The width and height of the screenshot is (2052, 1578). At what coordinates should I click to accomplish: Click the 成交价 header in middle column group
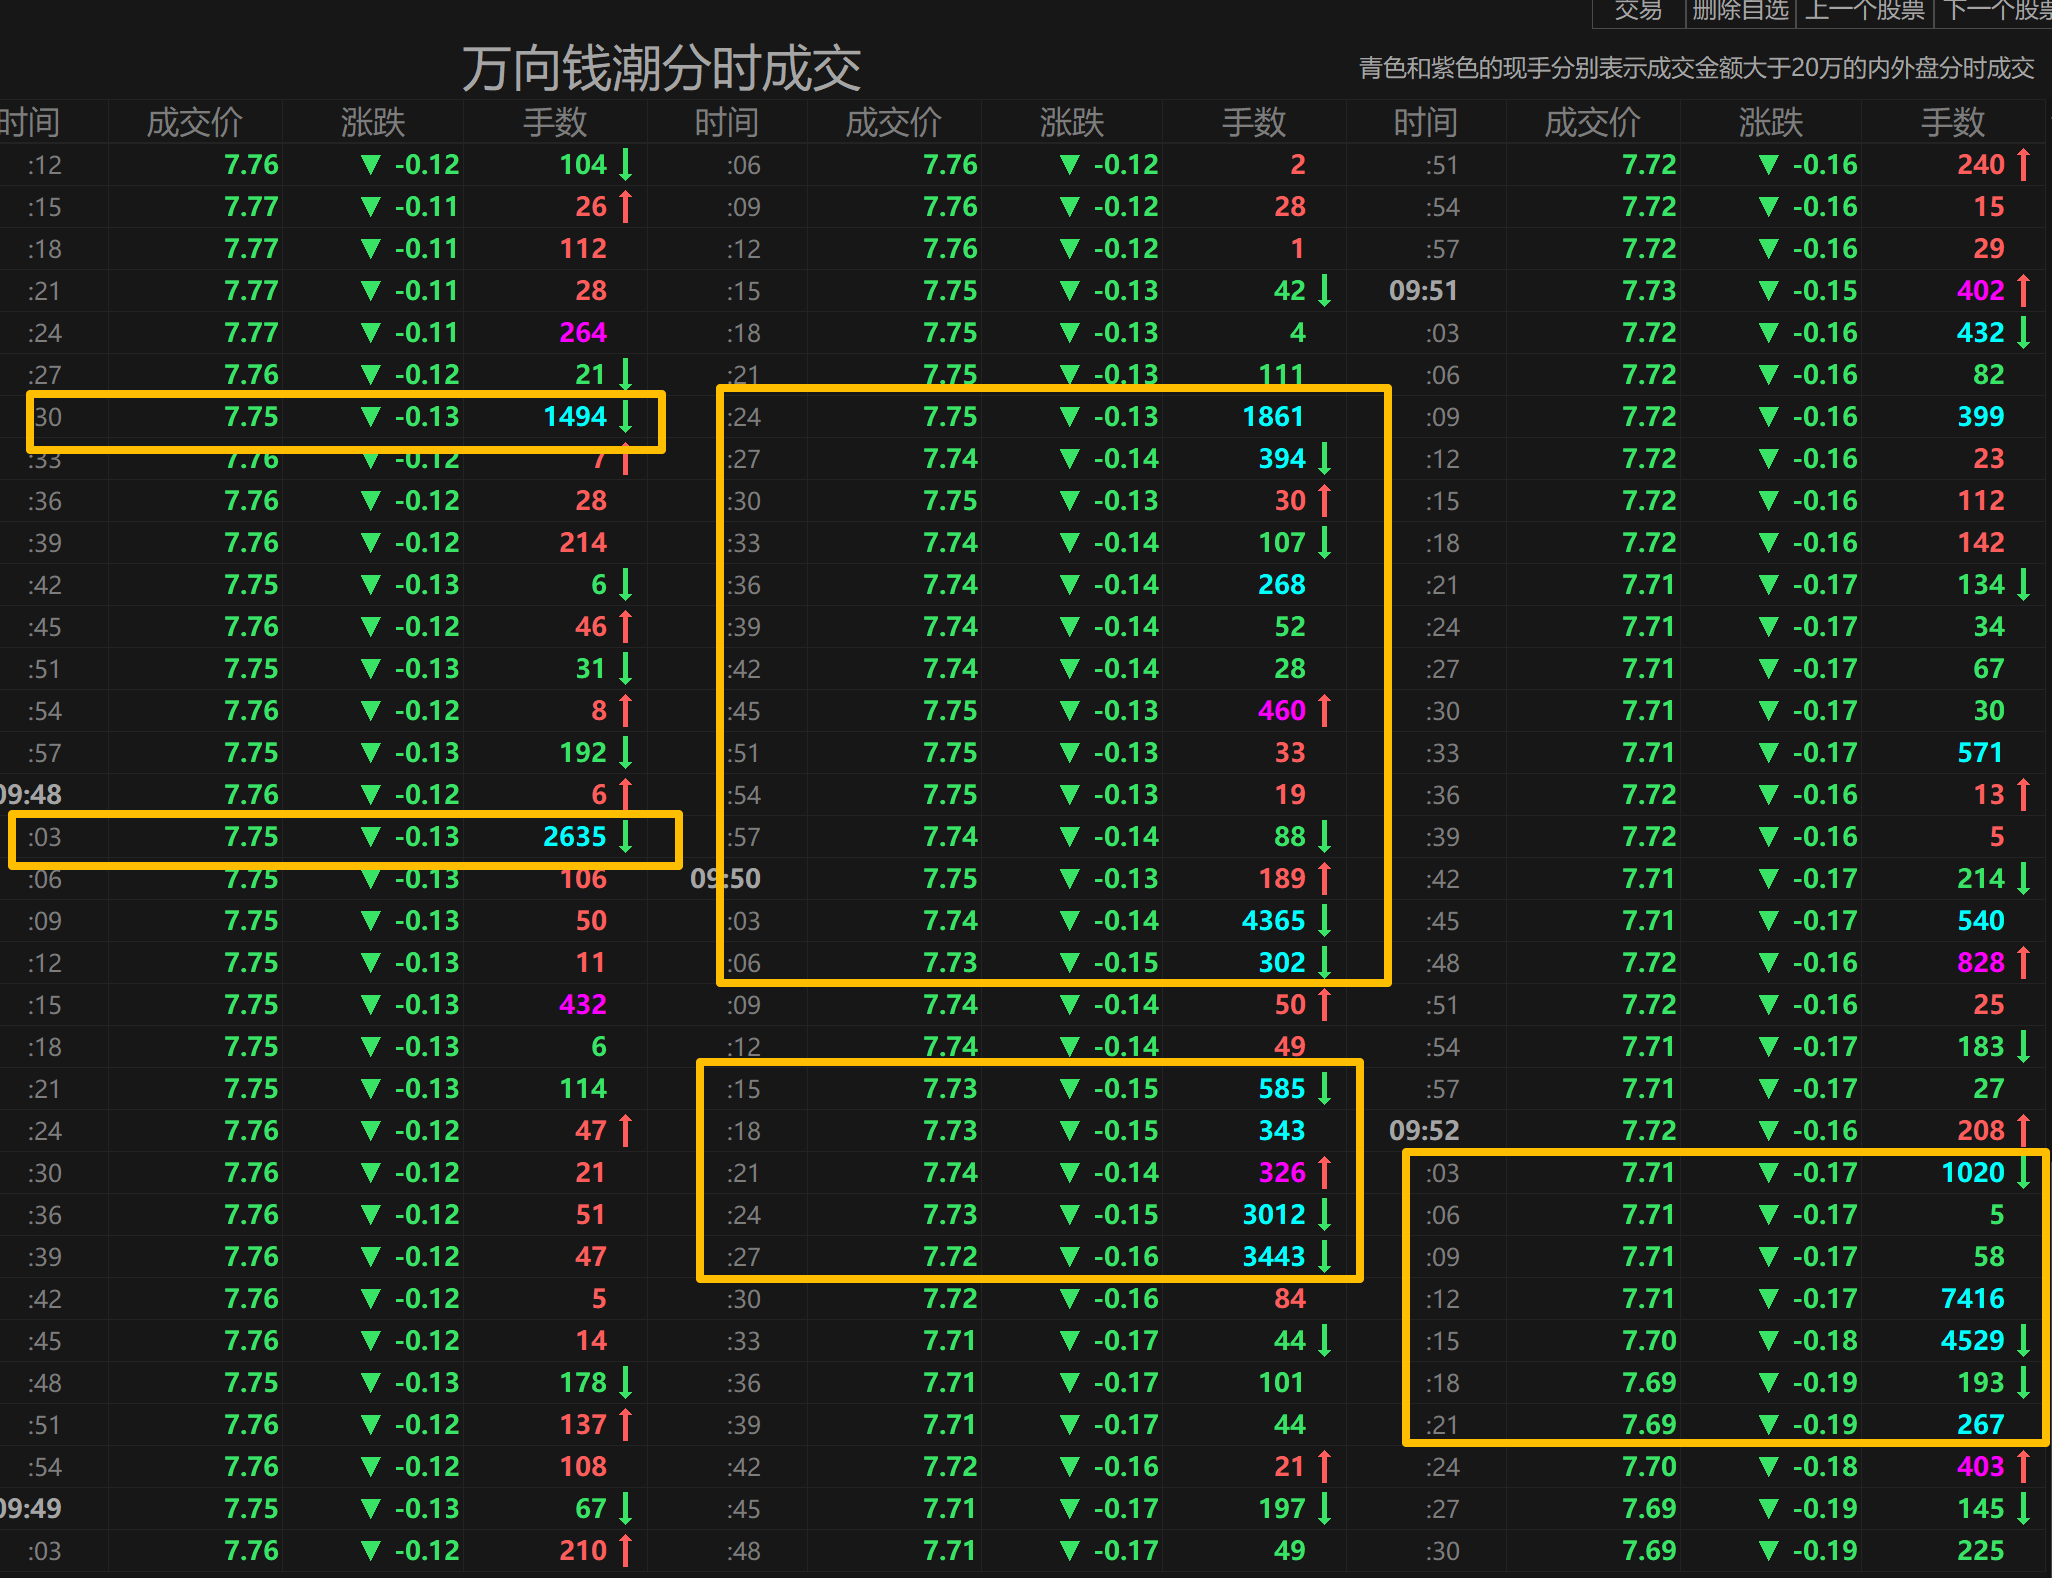893,122
